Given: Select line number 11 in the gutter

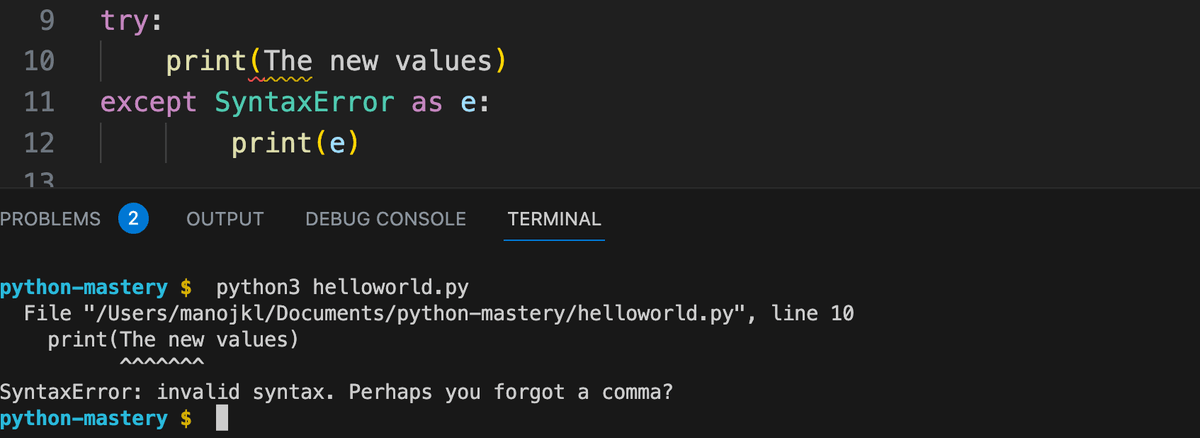Looking at the screenshot, I should (41, 103).
